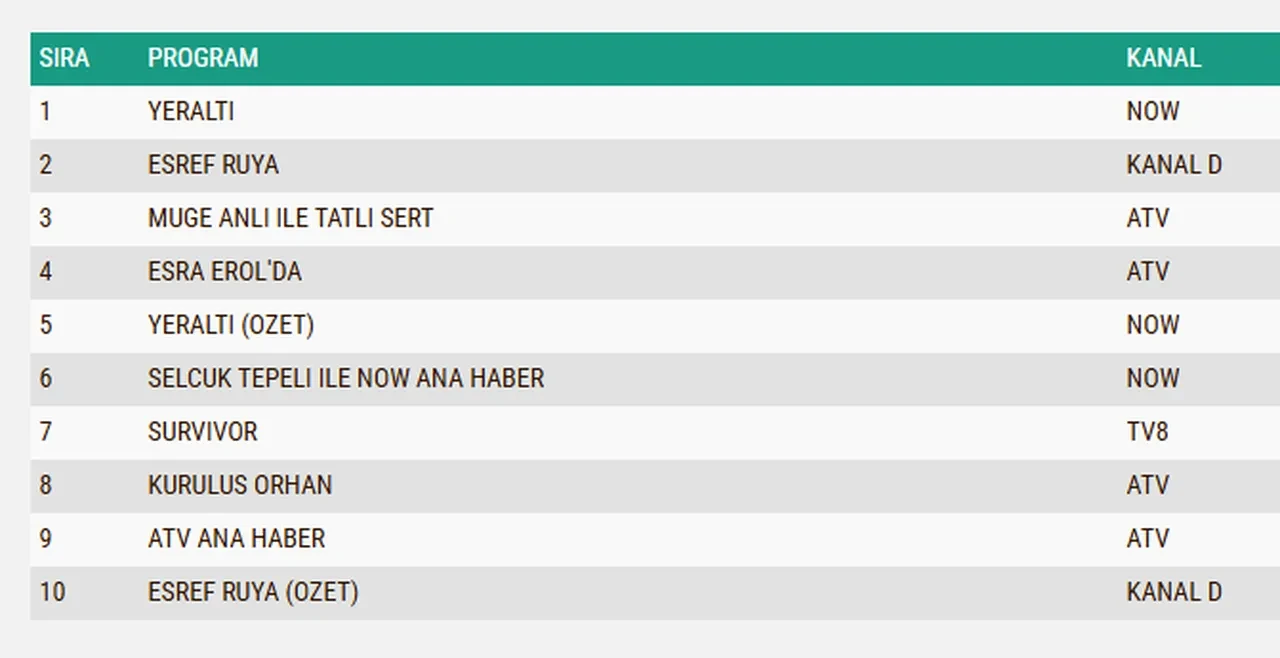Click the ATV ANA HABER program name
Image resolution: width=1280 pixels, height=658 pixels.
pyautogui.click(x=236, y=539)
